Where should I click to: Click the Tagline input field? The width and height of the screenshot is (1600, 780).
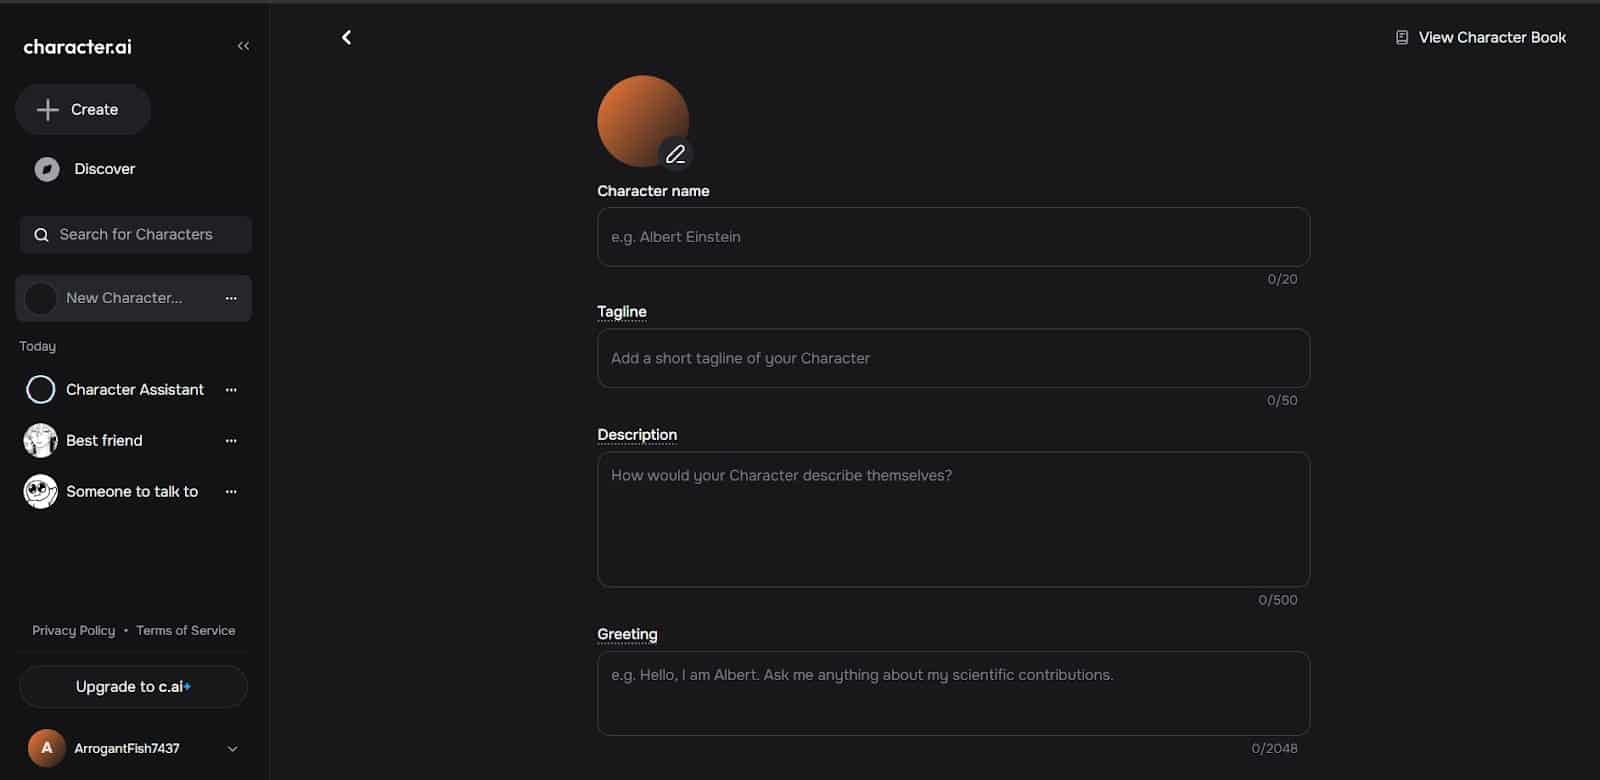(x=953, y=358)
